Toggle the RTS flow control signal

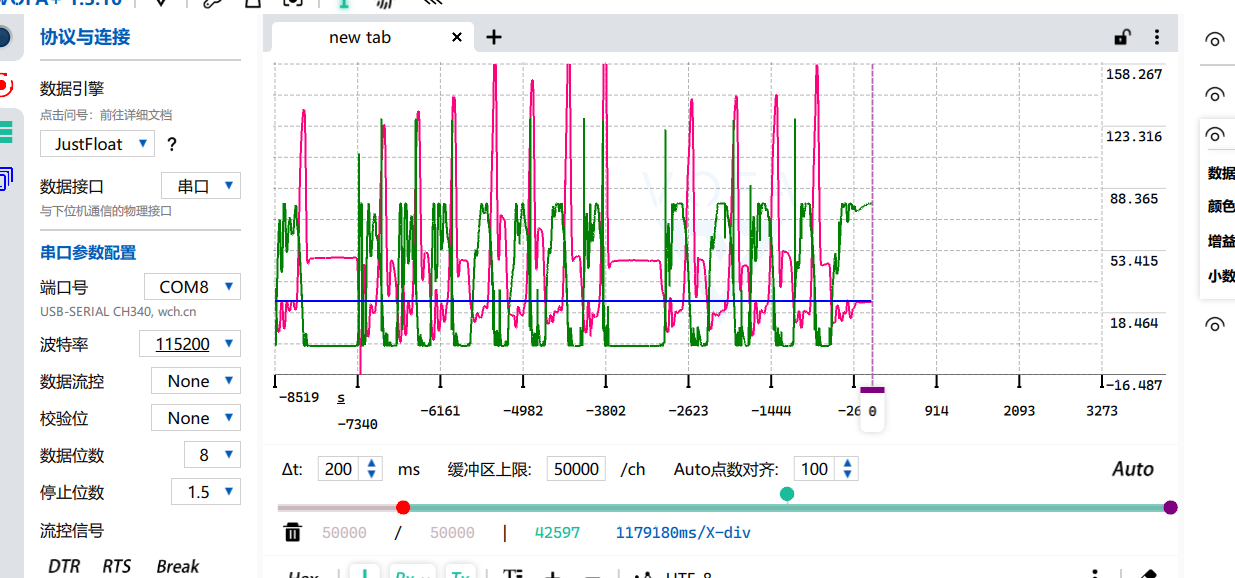(117, 566)
